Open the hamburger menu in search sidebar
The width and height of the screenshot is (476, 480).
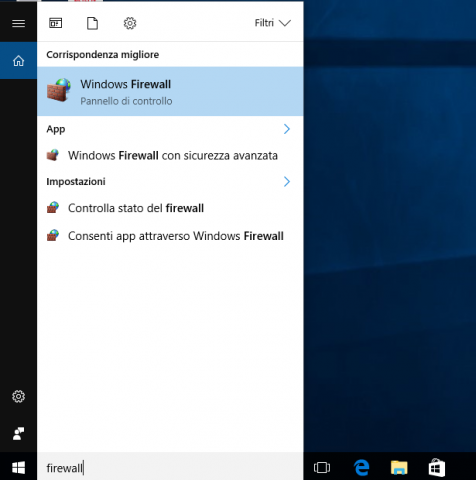click(x=18, y=23)
